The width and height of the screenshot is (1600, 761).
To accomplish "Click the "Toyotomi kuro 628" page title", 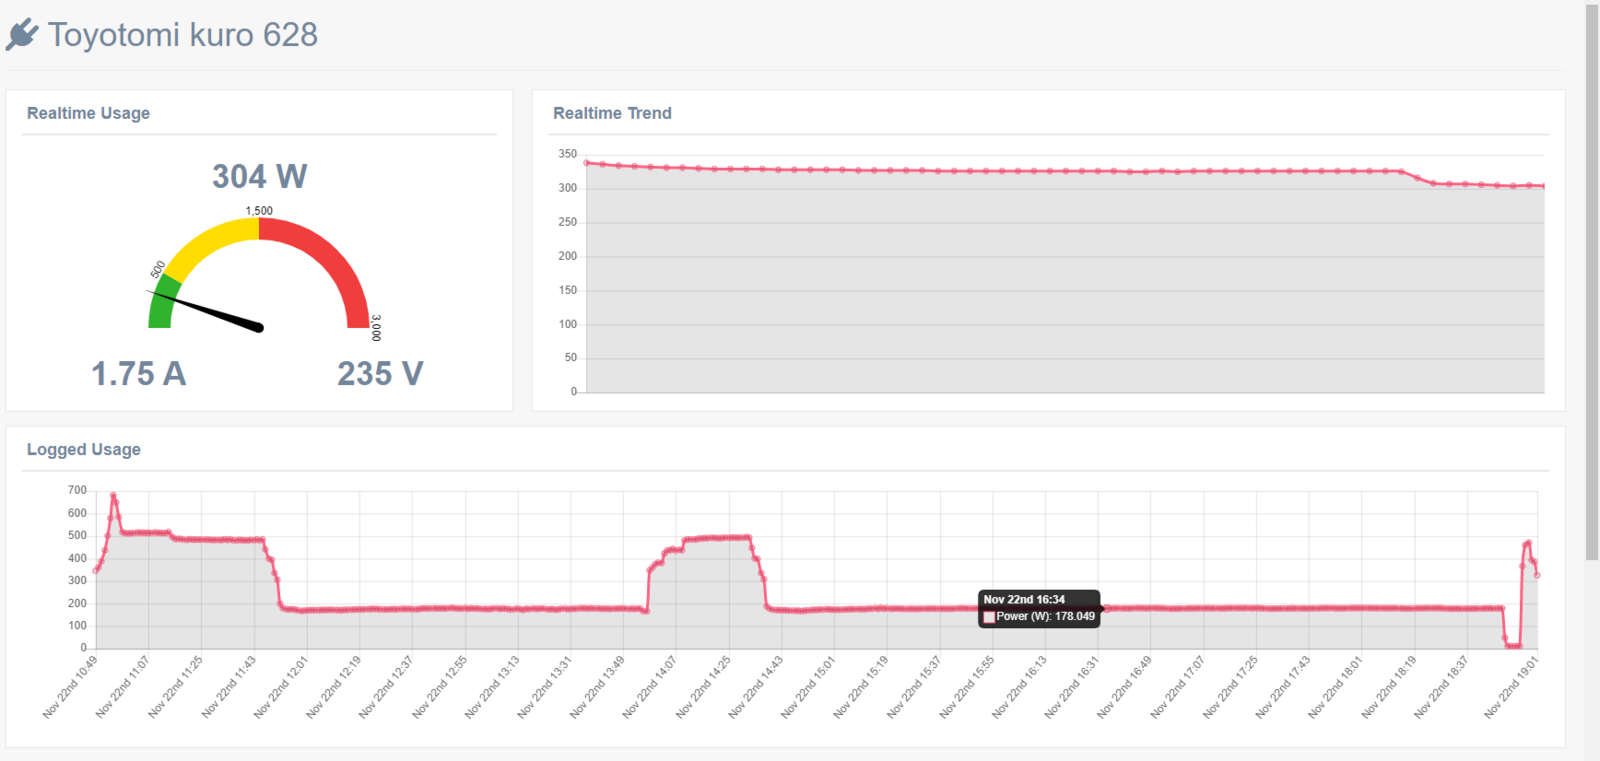I will 183,35.
